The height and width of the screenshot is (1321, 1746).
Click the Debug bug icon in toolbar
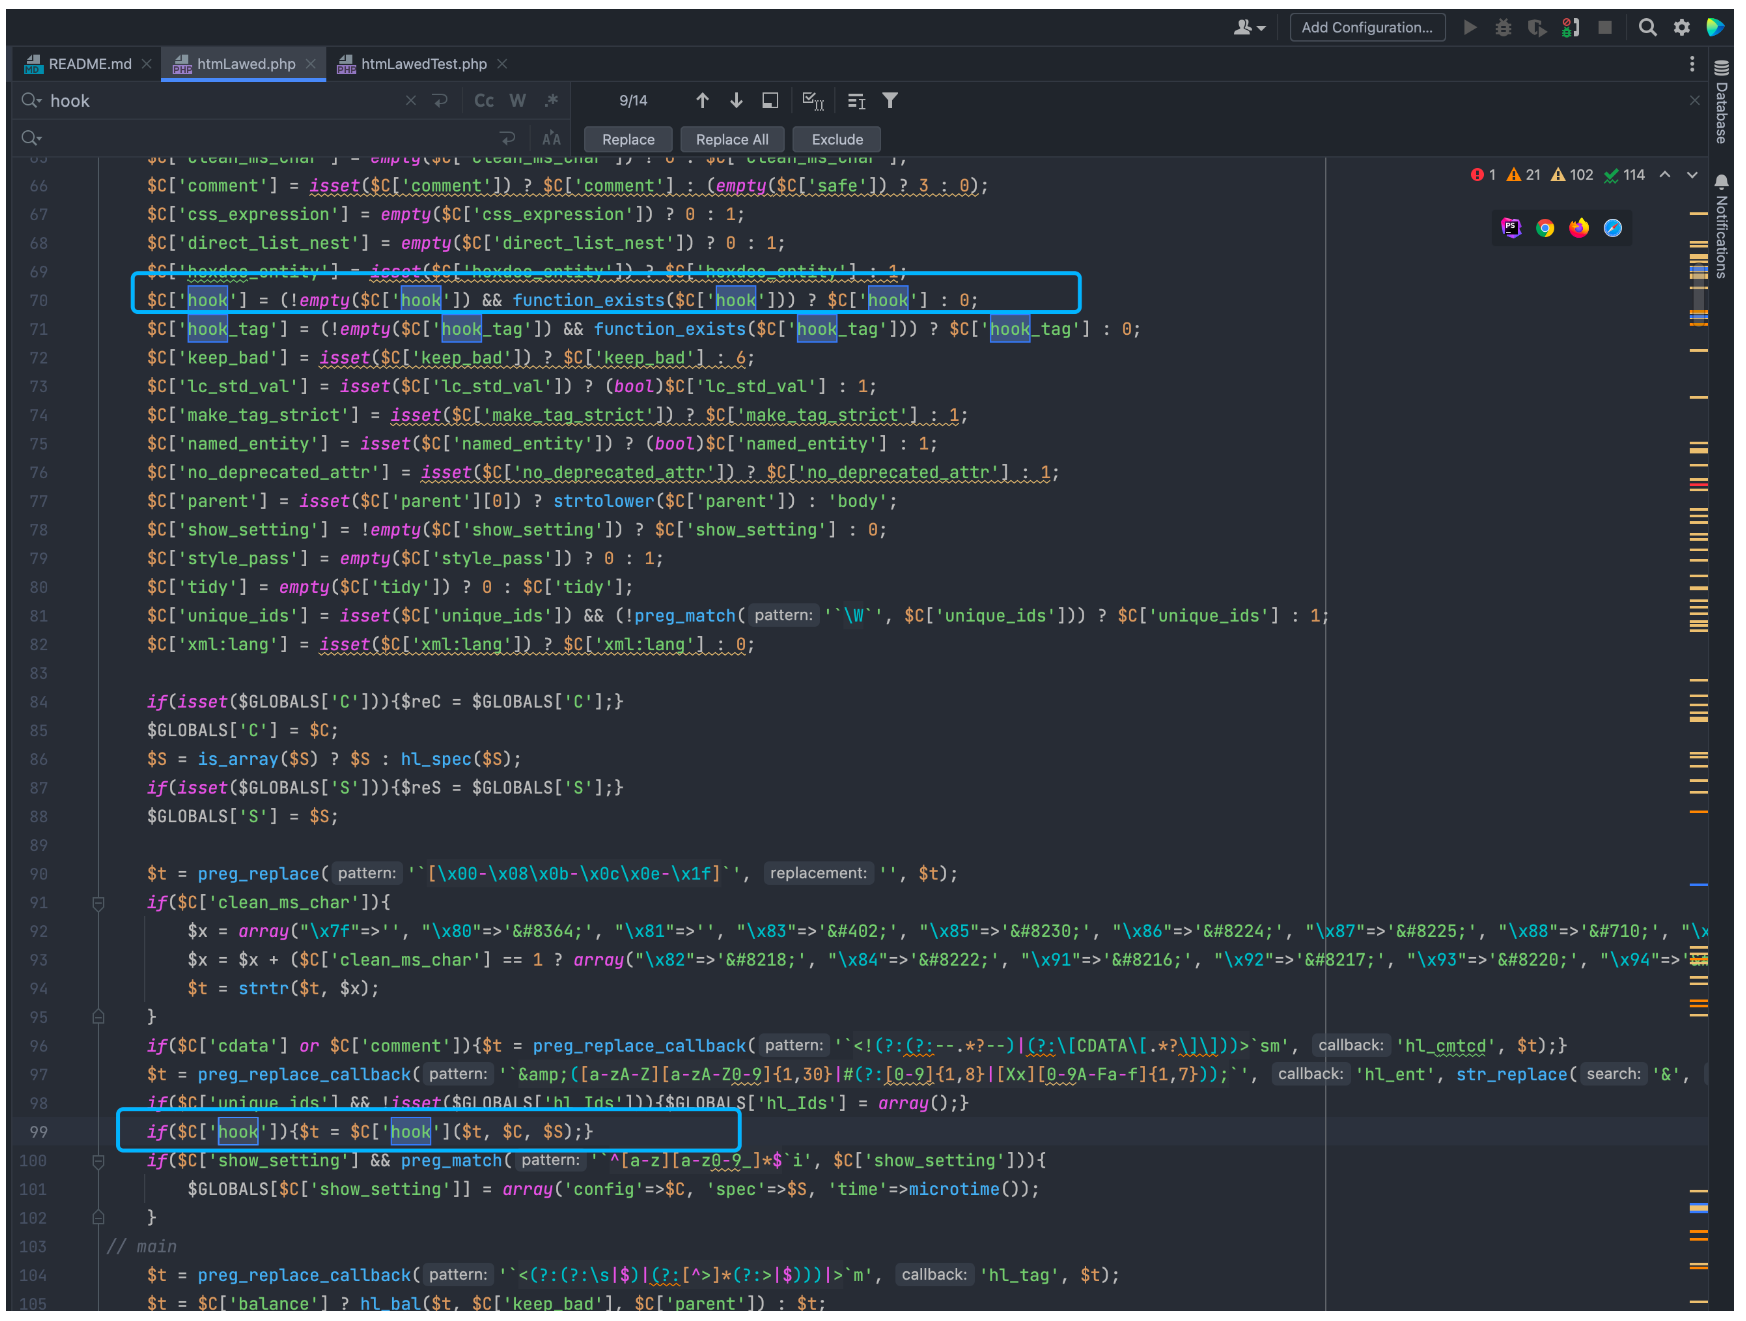point(1503,28)
